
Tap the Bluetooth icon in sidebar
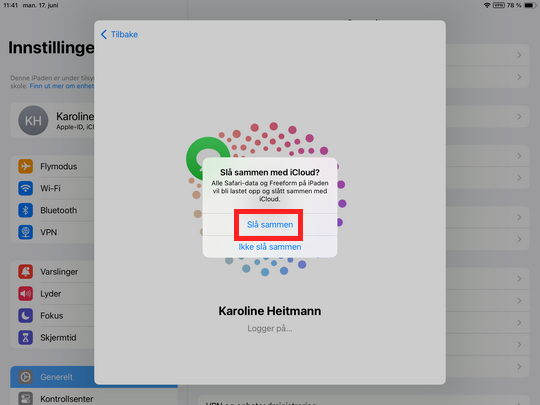coord(25,210)
